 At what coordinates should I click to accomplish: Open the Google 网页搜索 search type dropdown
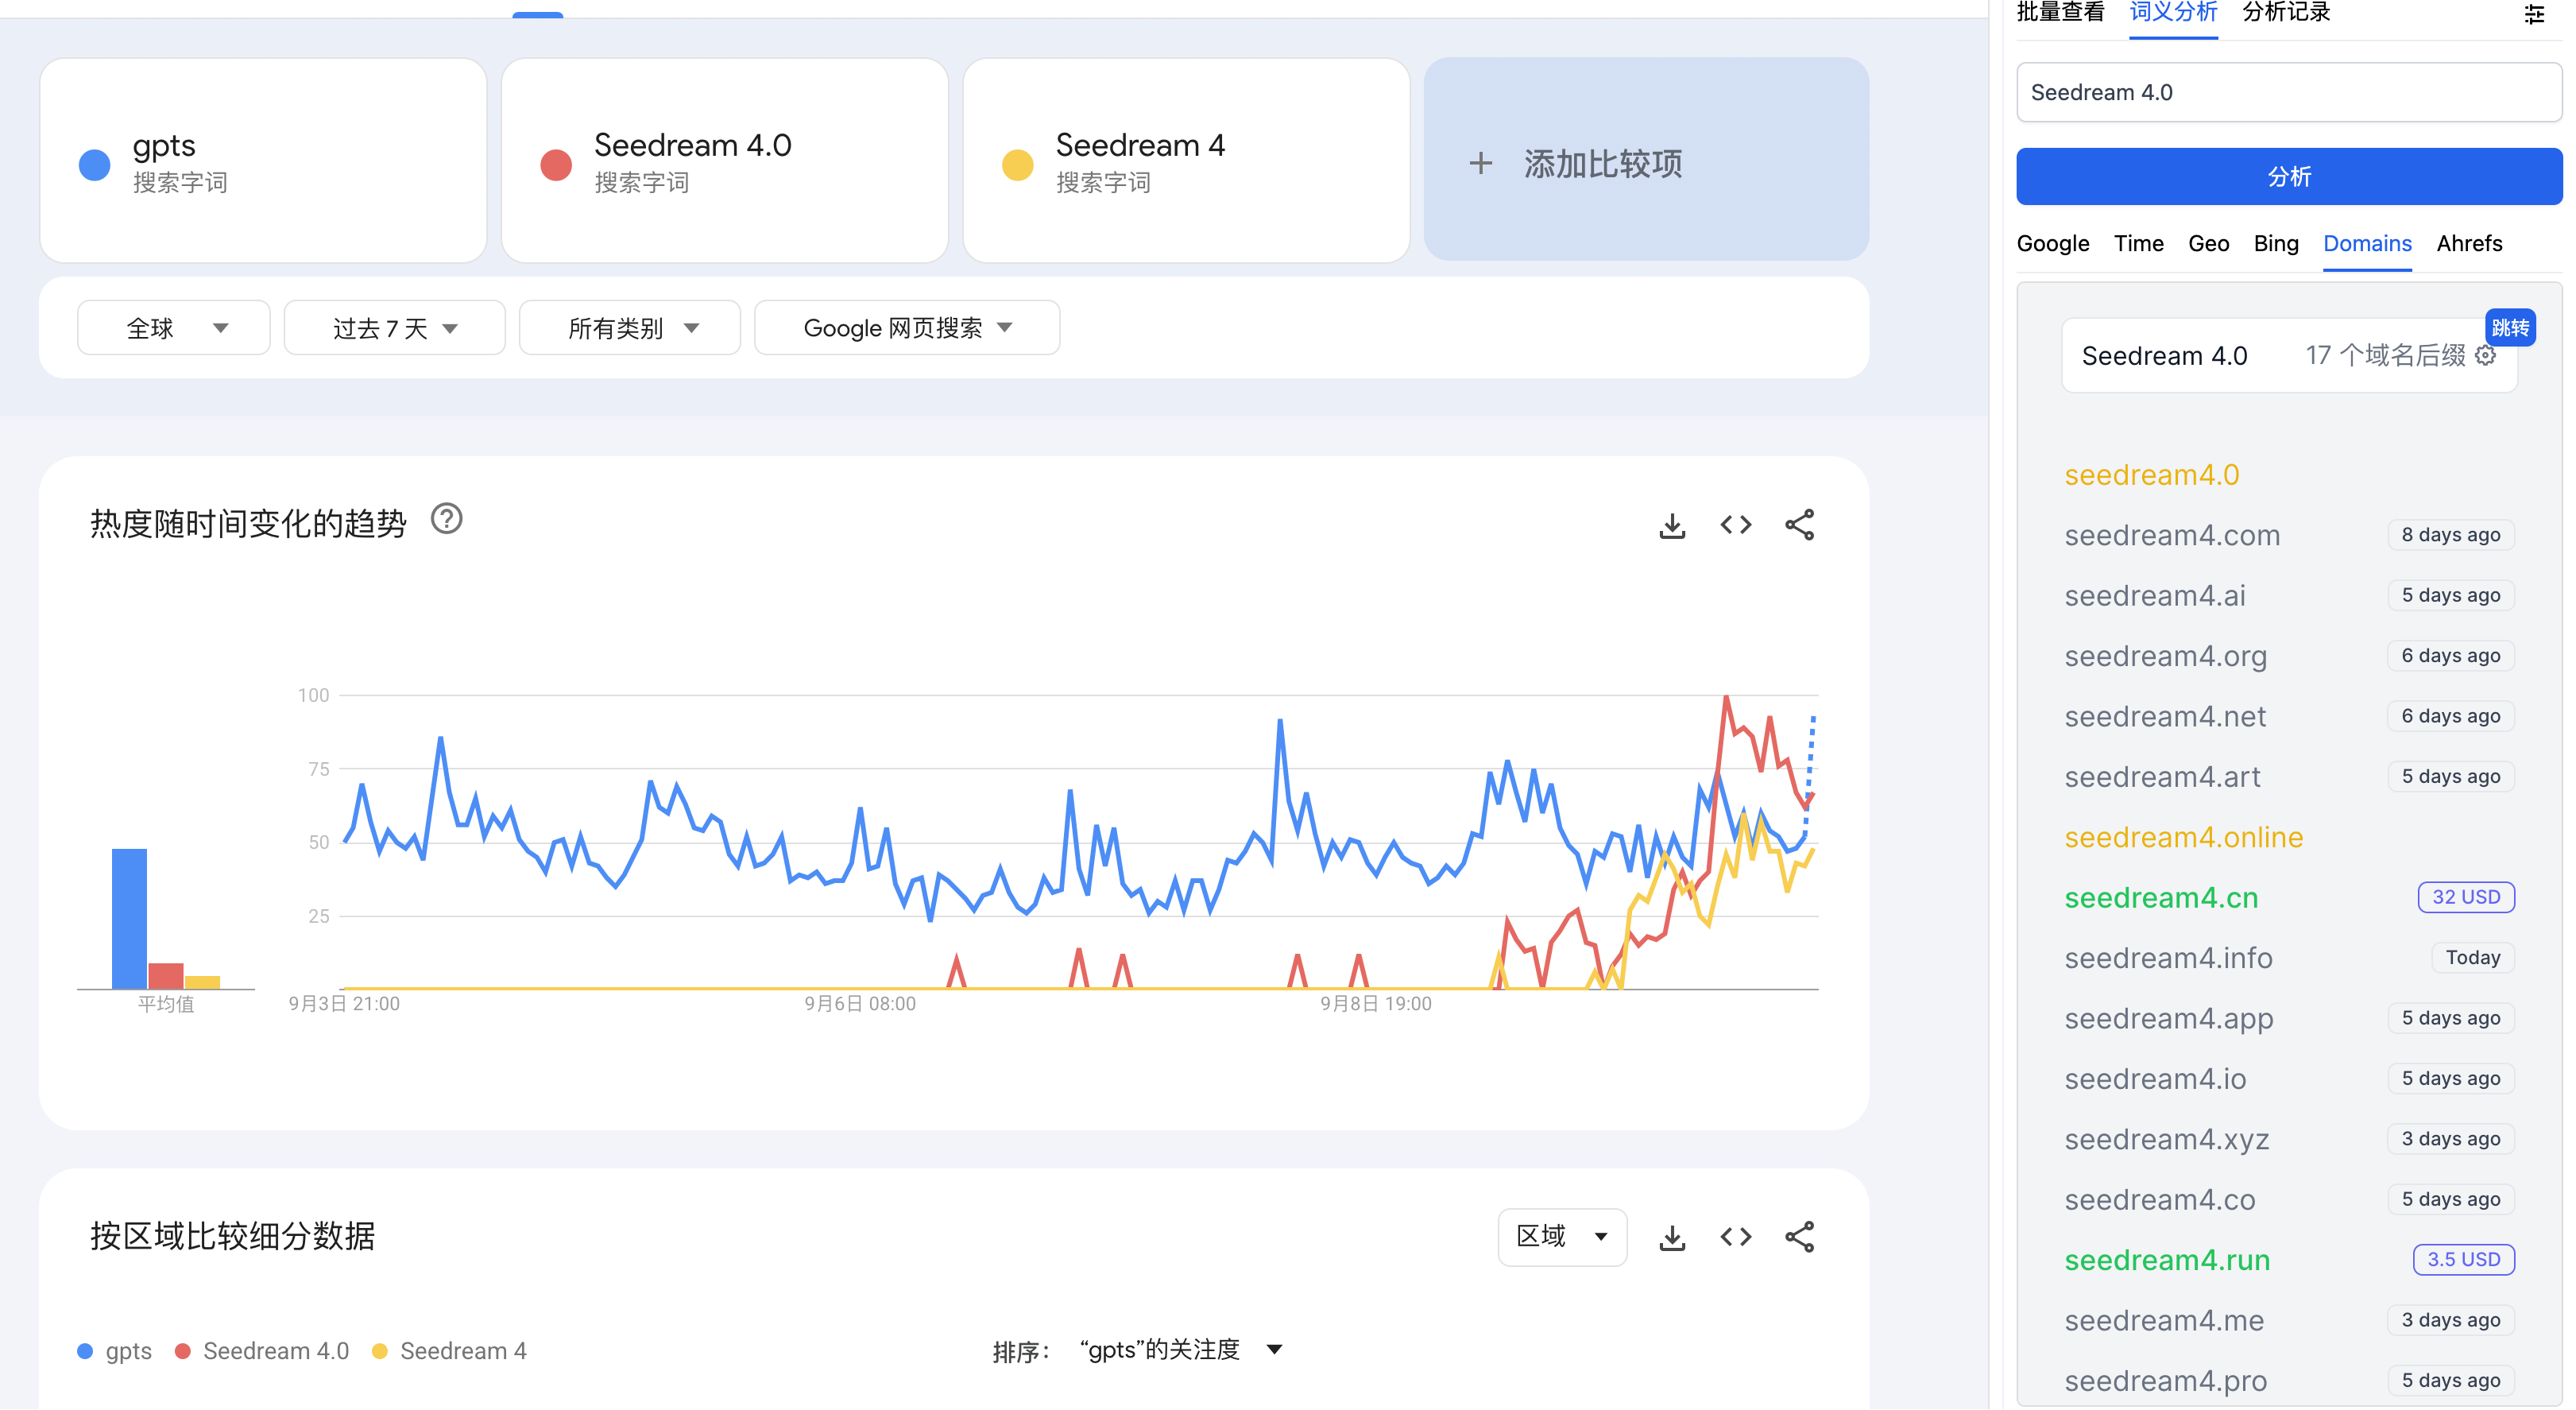click(x=907, y=328)
